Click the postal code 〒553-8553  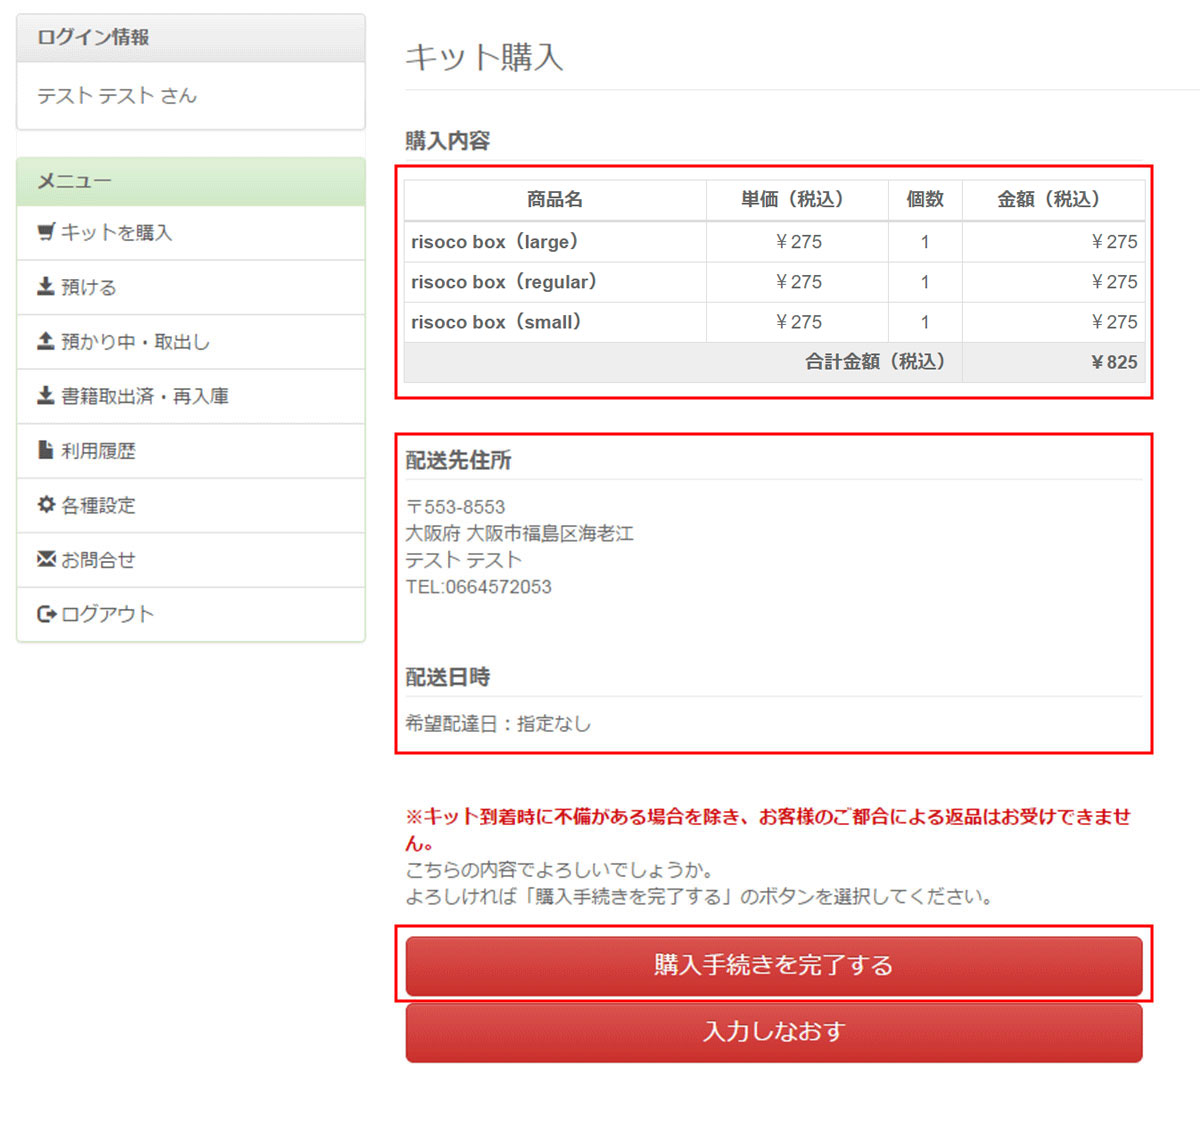456,507
